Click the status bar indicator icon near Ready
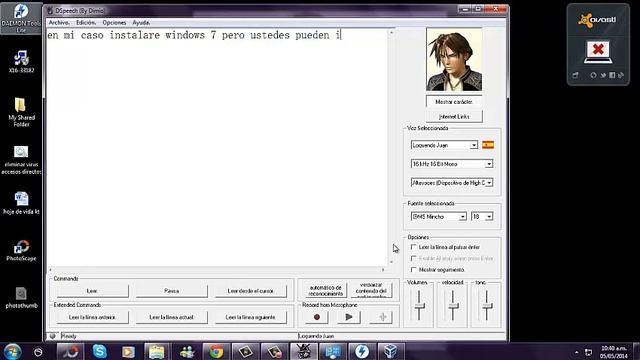The width and height of the screenshot is (640, 360). (52, 336)
